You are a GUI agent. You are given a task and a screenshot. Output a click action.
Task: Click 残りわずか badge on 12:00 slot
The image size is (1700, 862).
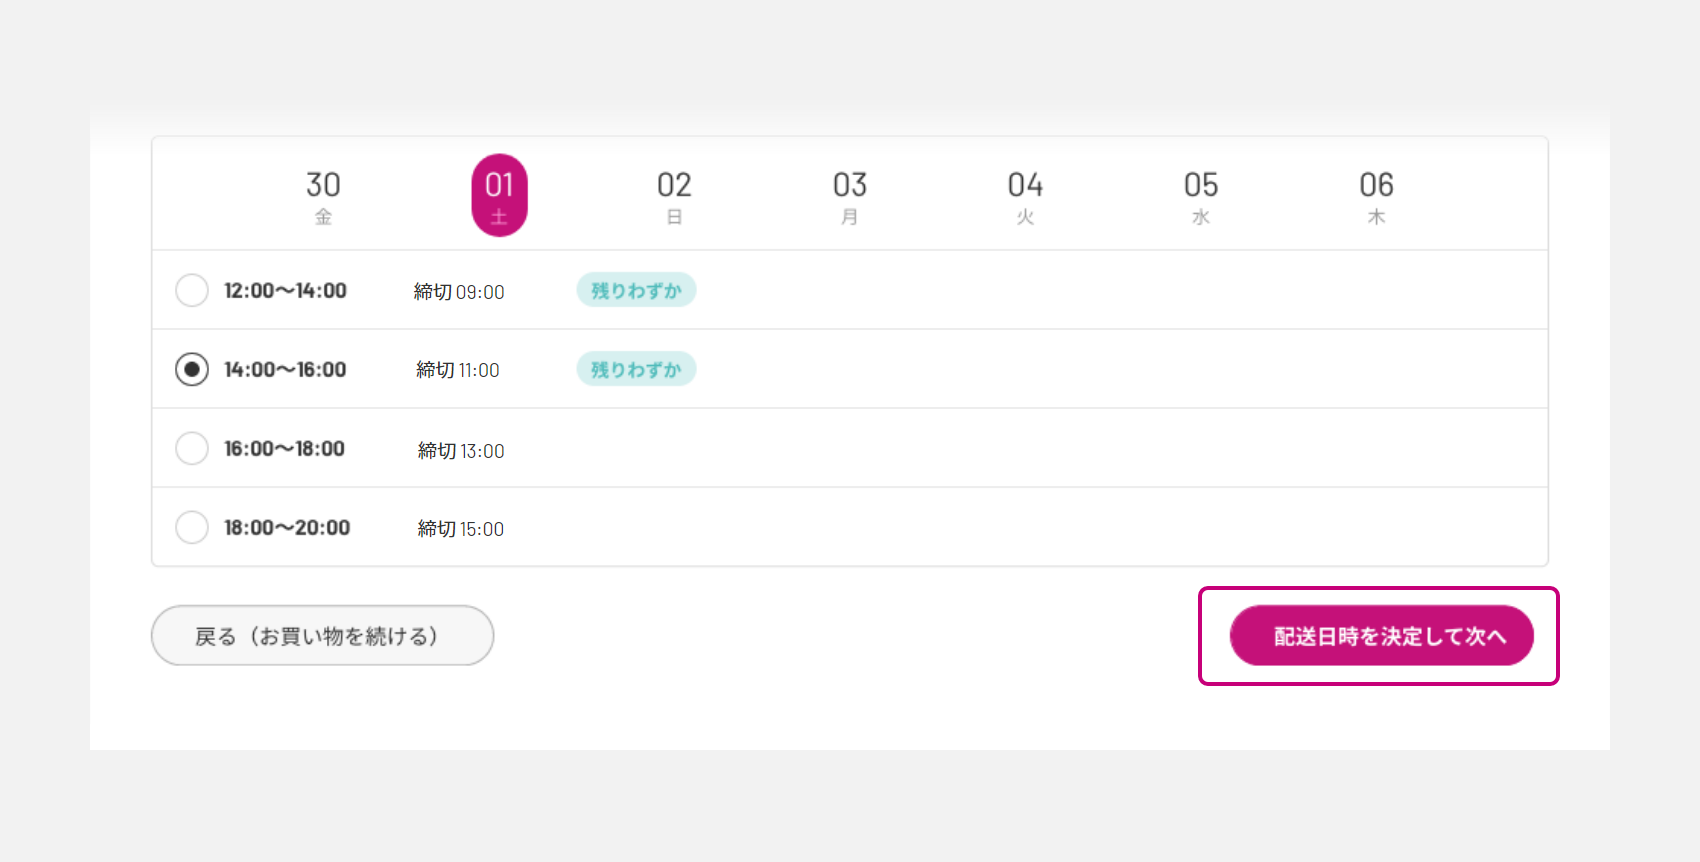coord(636,290)
